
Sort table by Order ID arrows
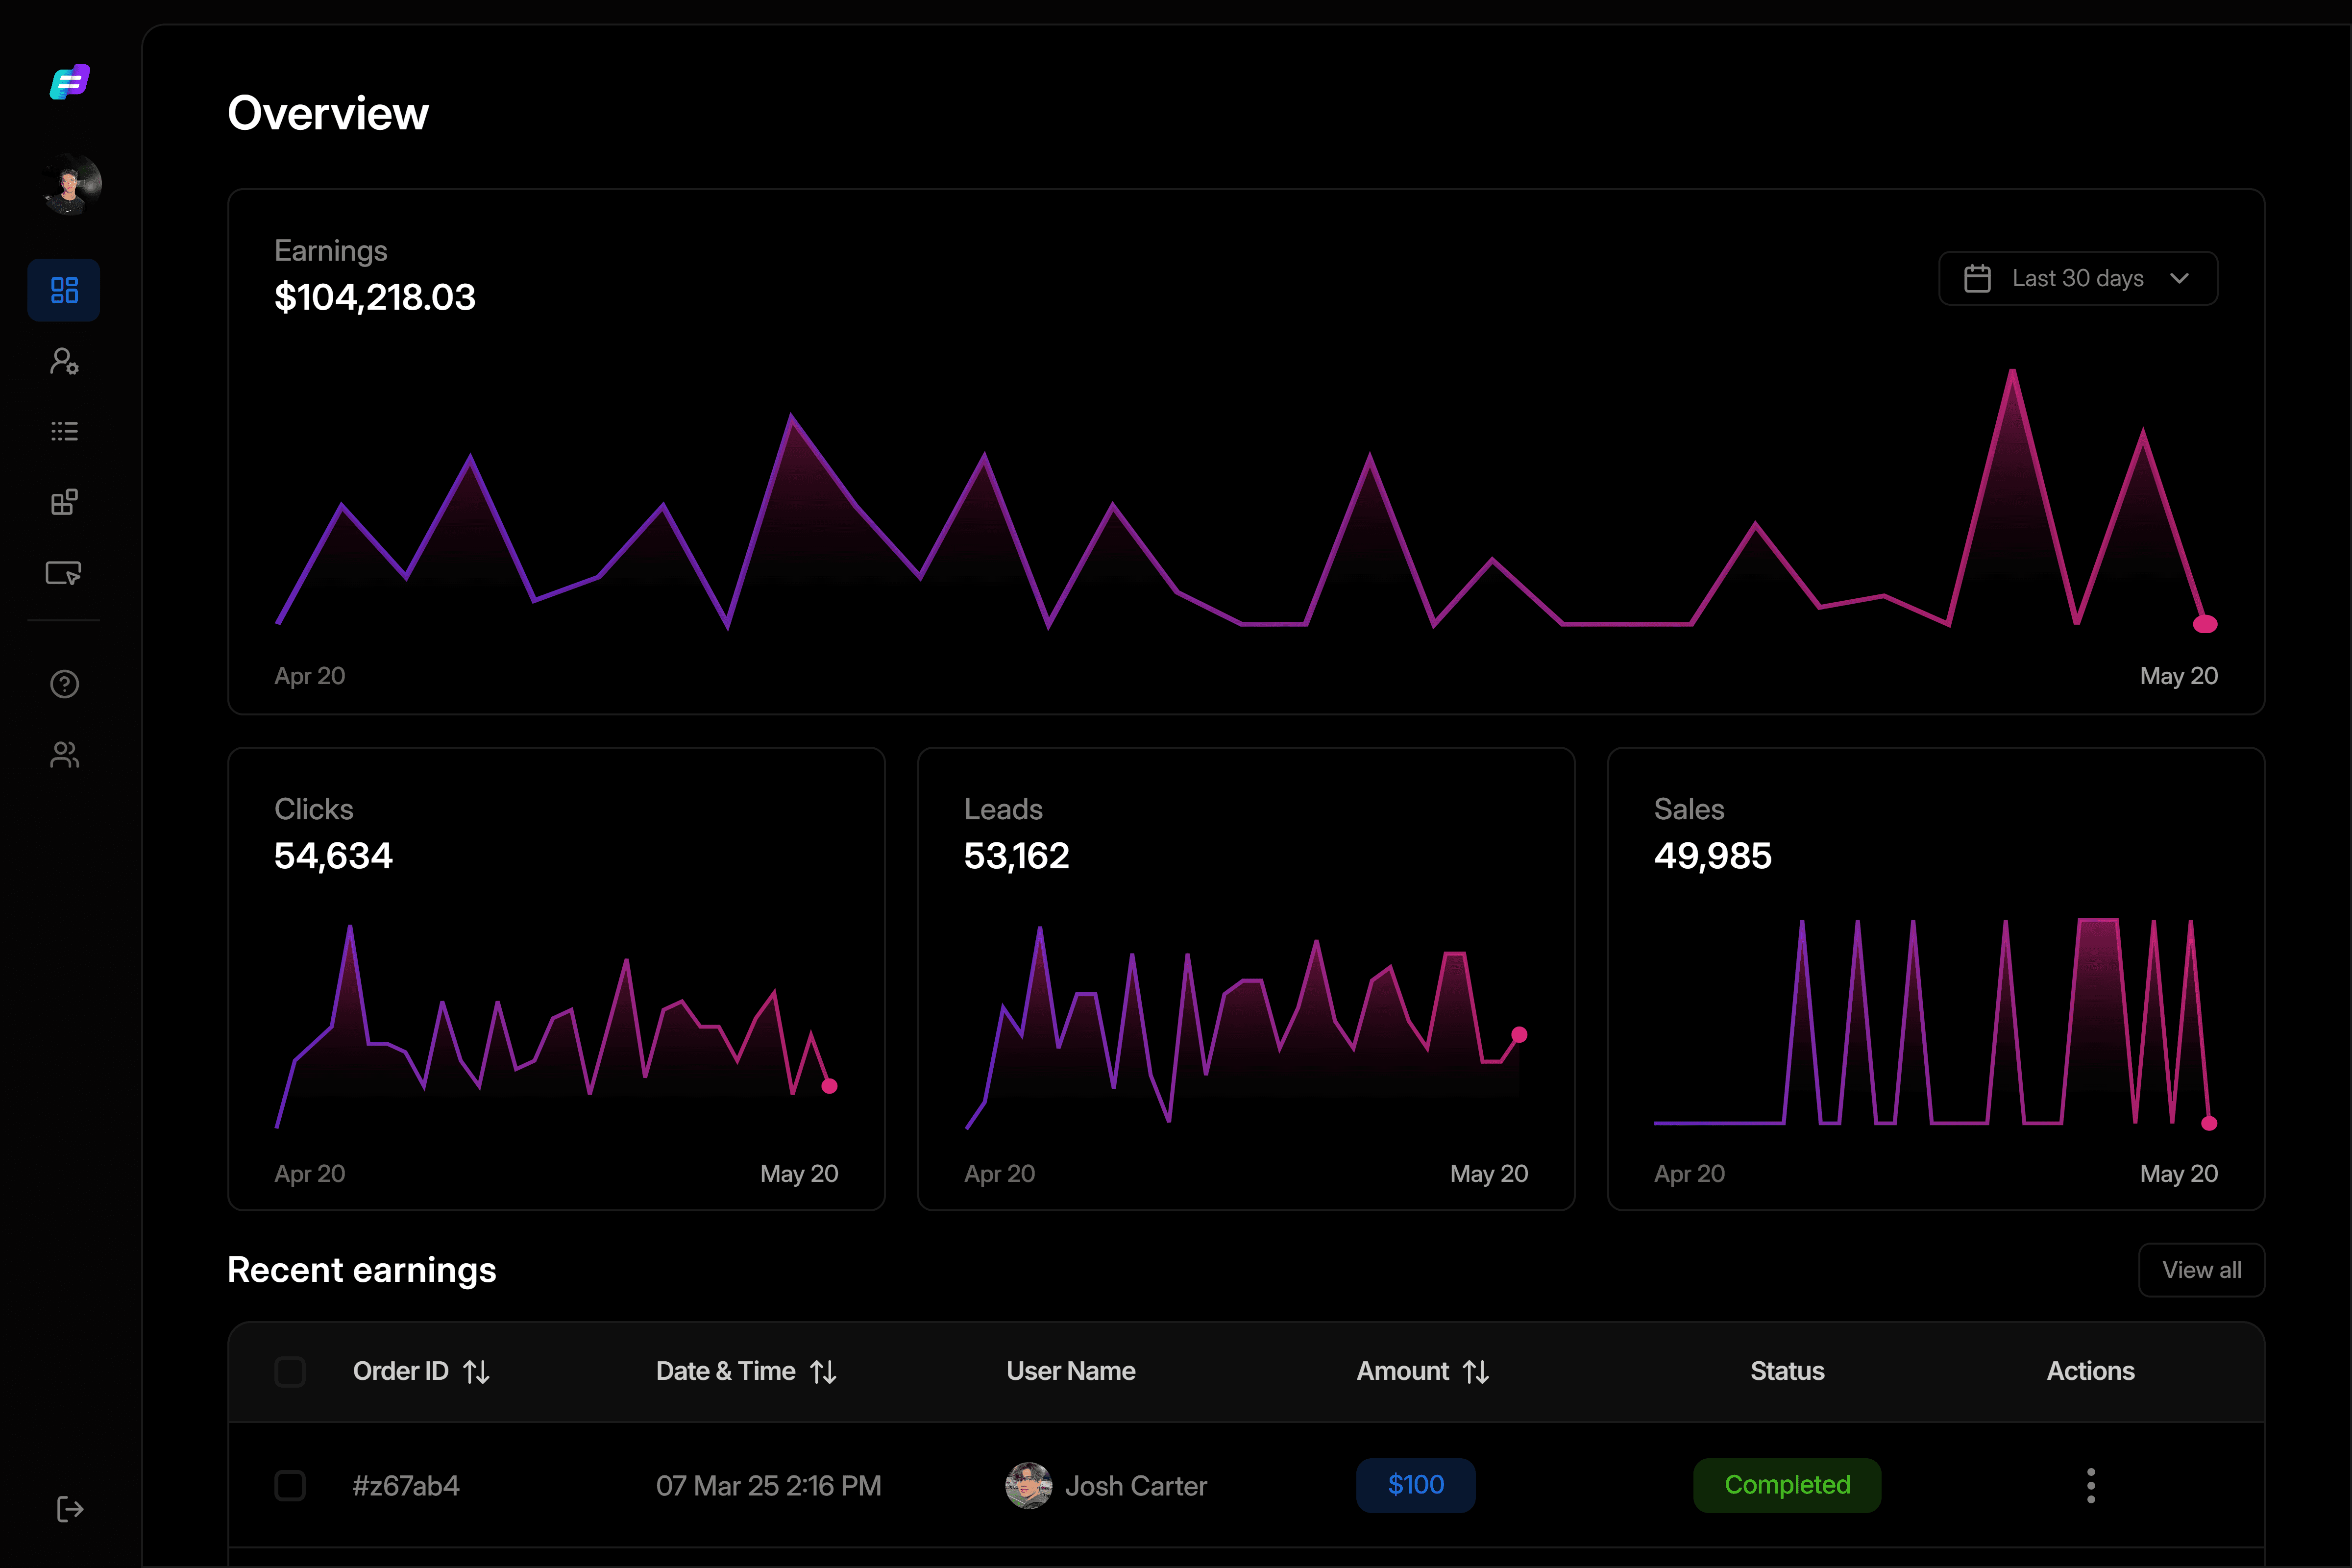(476, 1372)
